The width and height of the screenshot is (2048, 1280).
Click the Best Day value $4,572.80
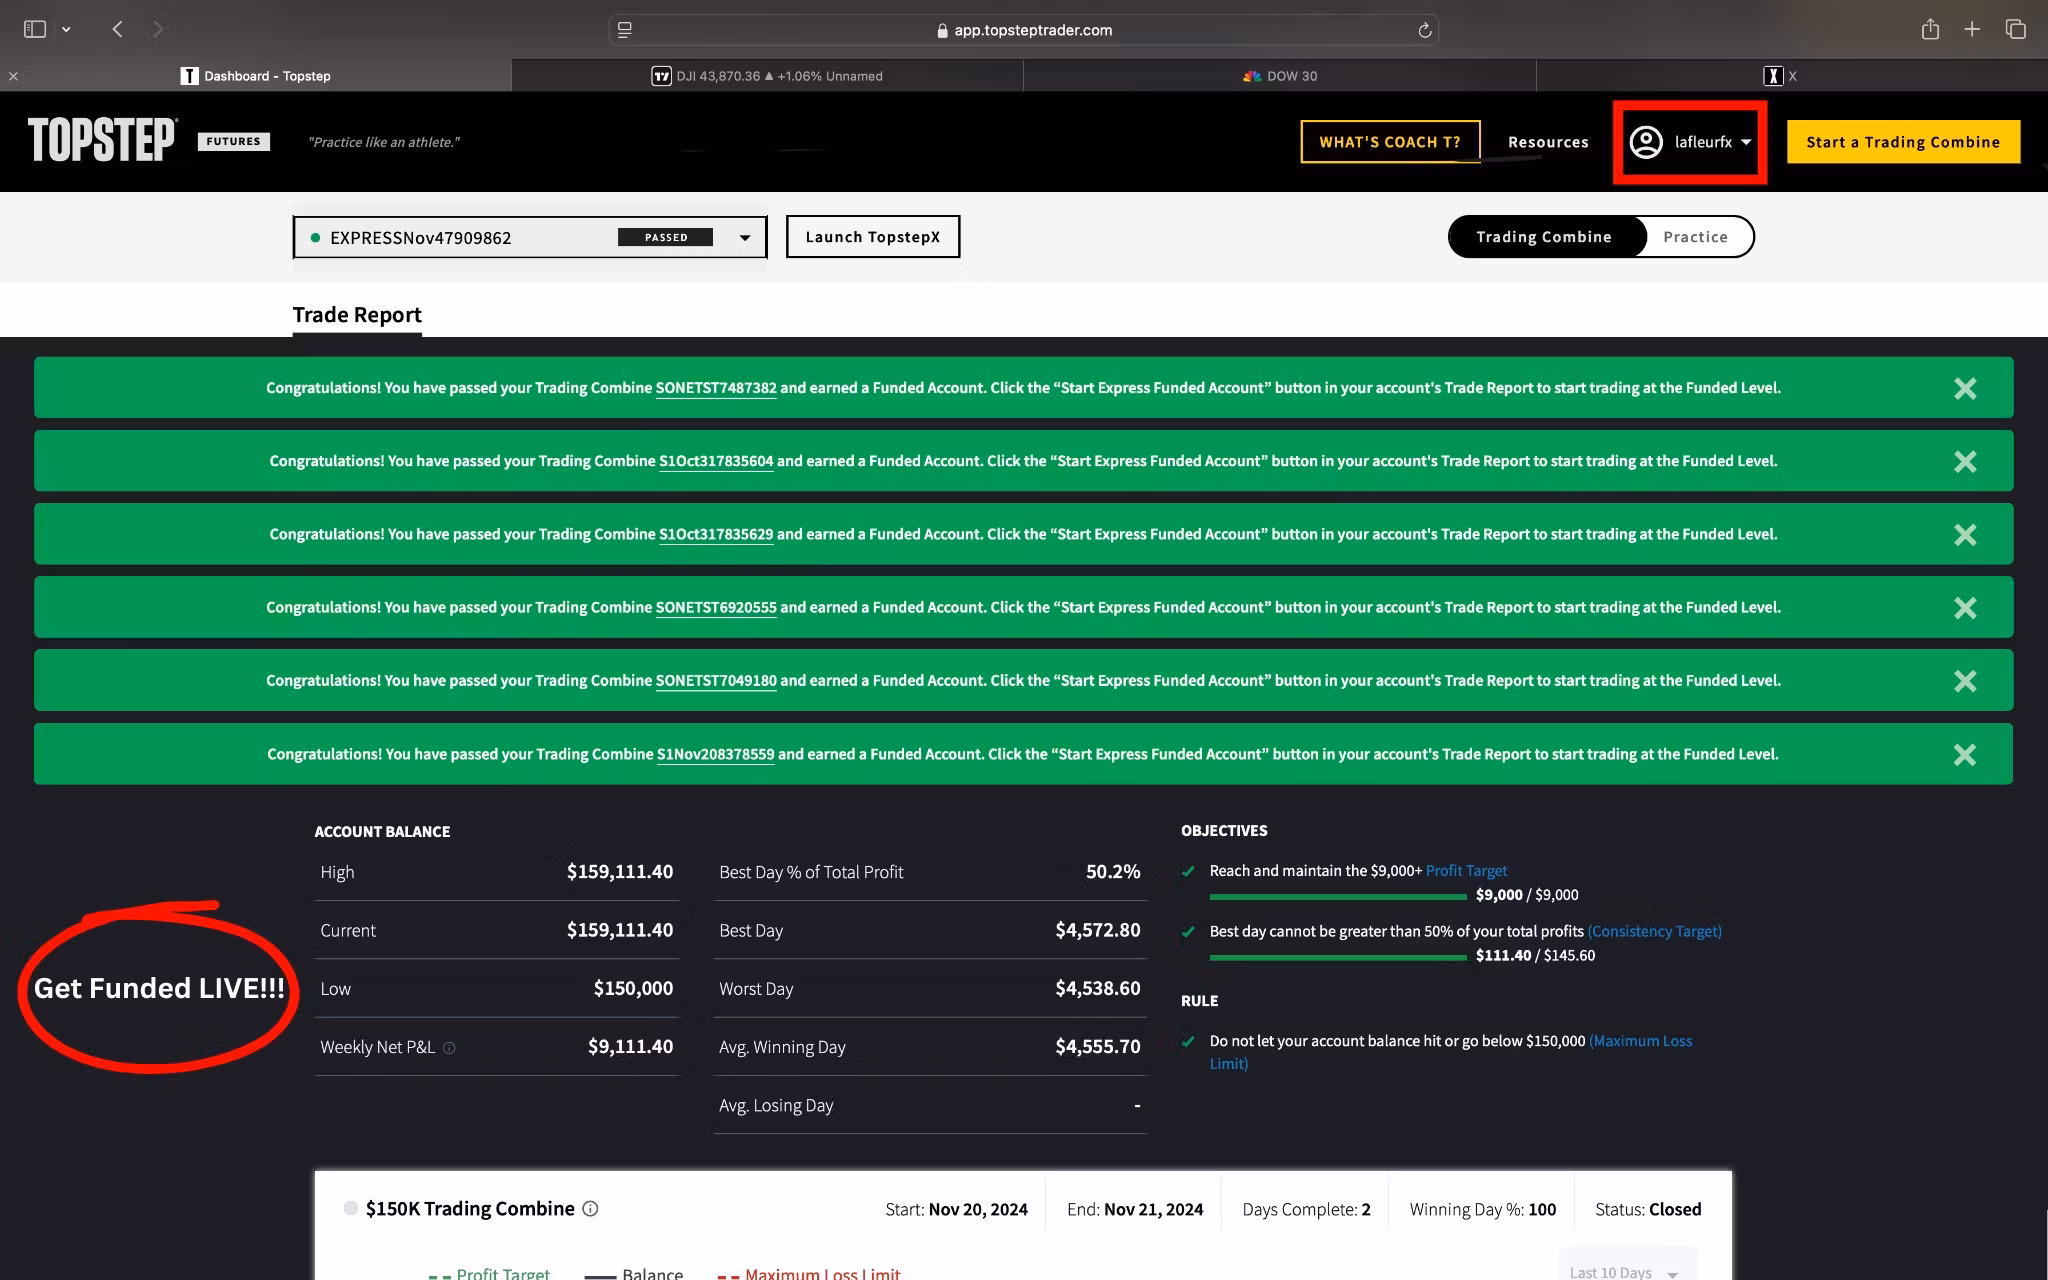pyautogui.click(x=1098, y=930)
